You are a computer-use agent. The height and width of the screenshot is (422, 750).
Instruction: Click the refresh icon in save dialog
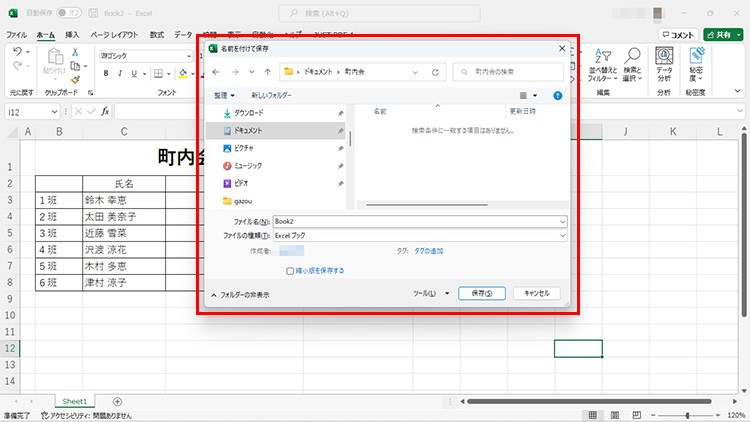(435, 72)
